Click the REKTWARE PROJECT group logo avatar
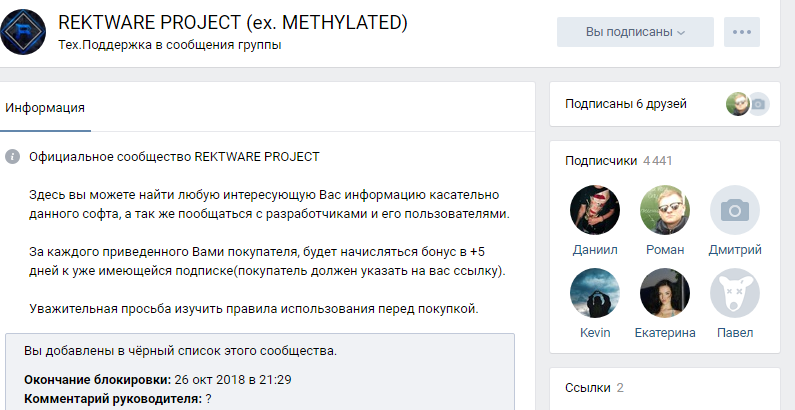This screenshot has width=795, height=410. point(24,31)
